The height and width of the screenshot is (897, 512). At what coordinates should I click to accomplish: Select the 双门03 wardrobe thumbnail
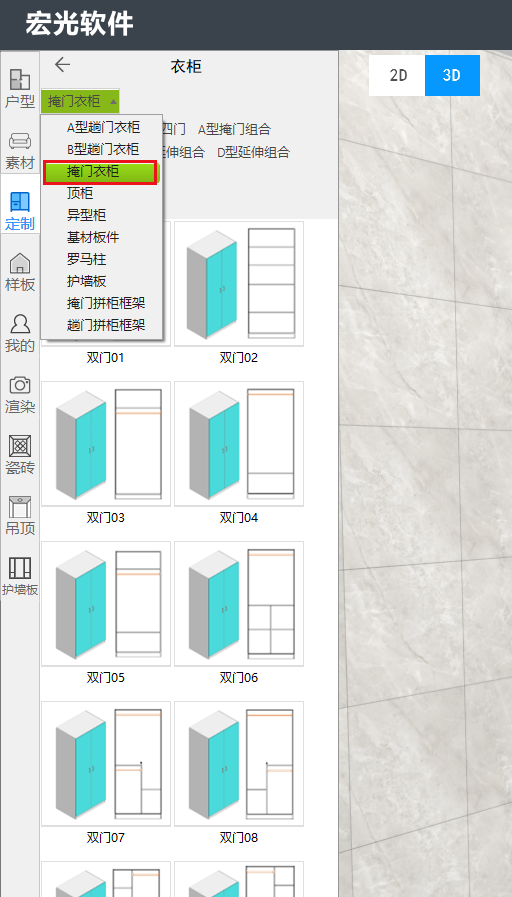point(106,444)
